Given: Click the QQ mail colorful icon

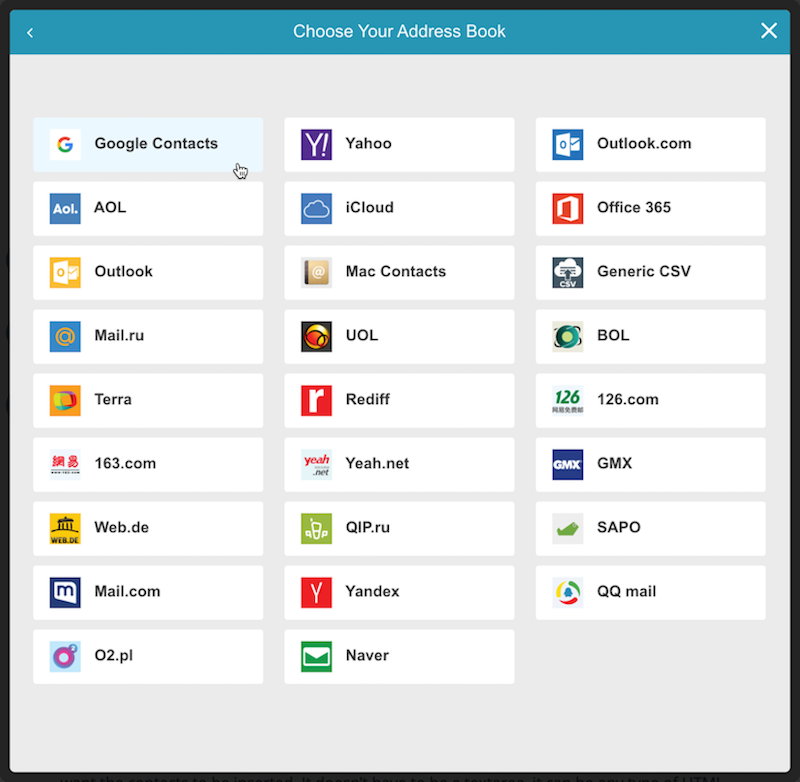Looking at the screenshot, I should (567, 593).
